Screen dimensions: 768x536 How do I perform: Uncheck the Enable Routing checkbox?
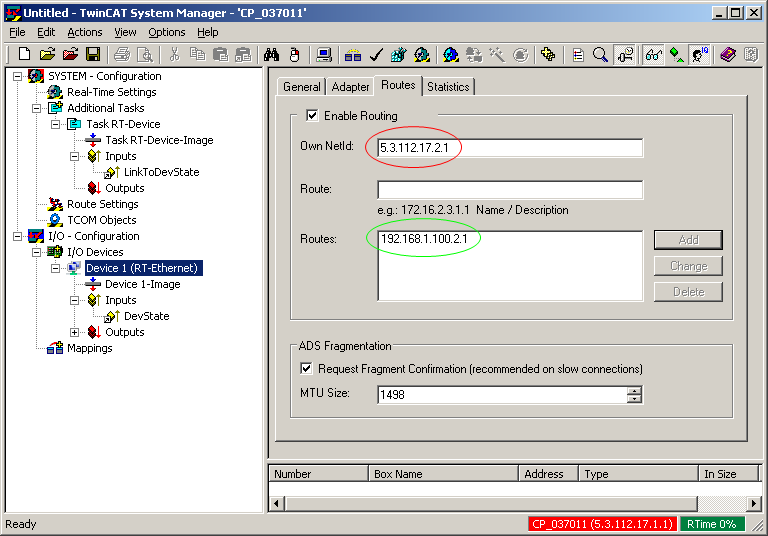(312, 115)
